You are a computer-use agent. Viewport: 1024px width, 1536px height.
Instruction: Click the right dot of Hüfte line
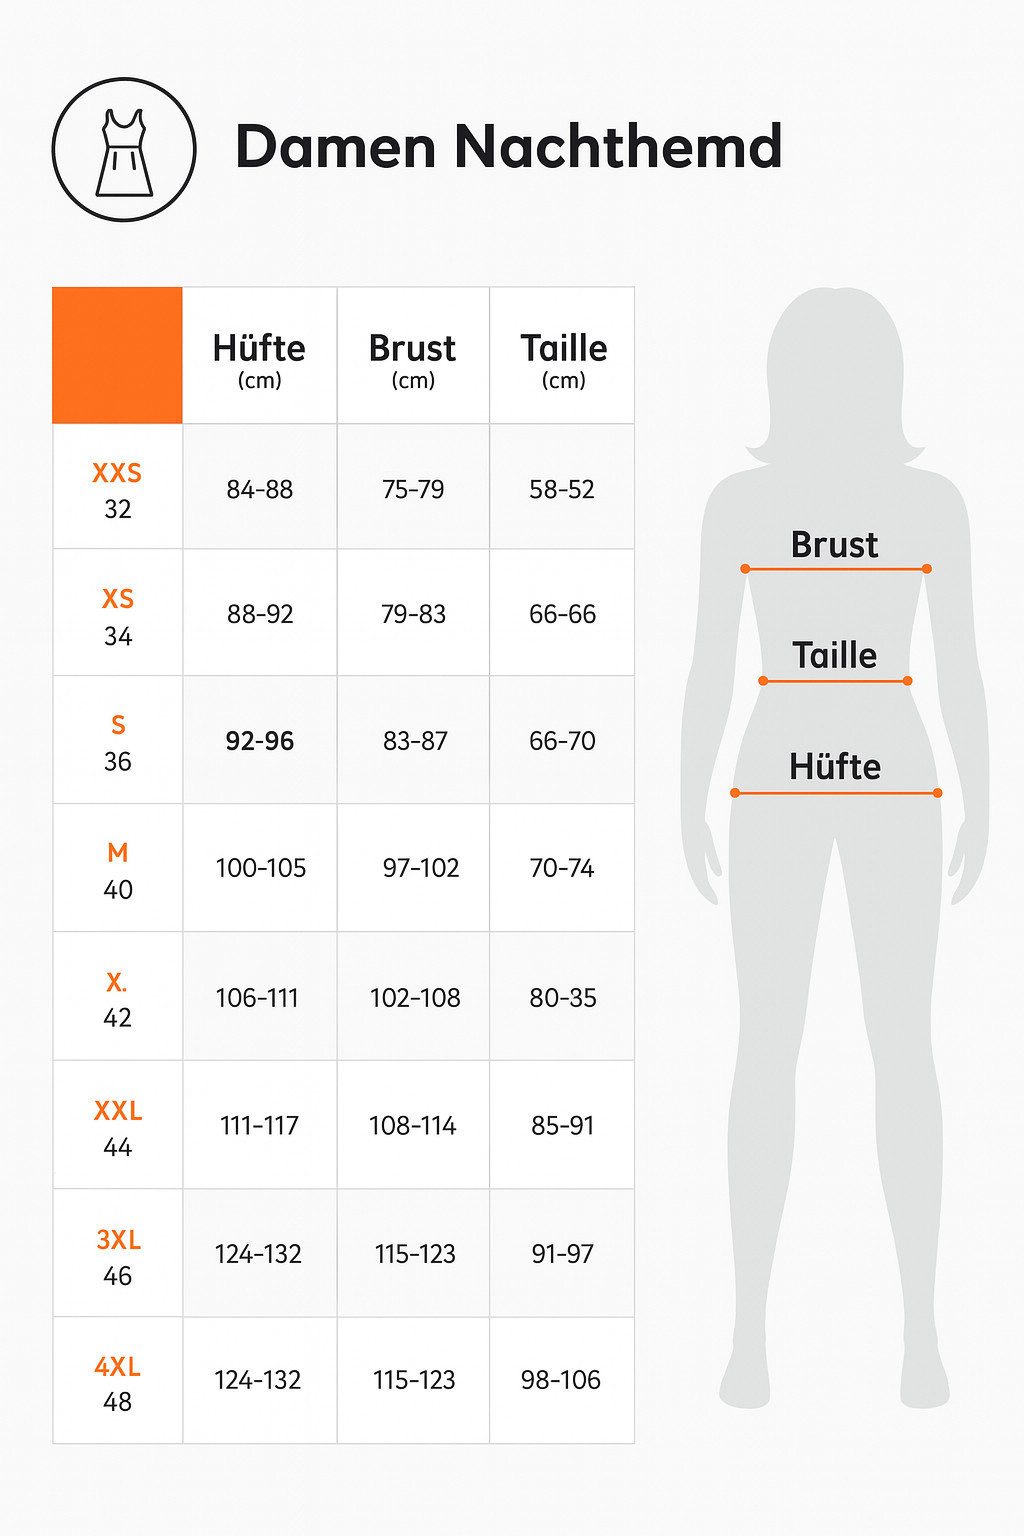(937, 793)
